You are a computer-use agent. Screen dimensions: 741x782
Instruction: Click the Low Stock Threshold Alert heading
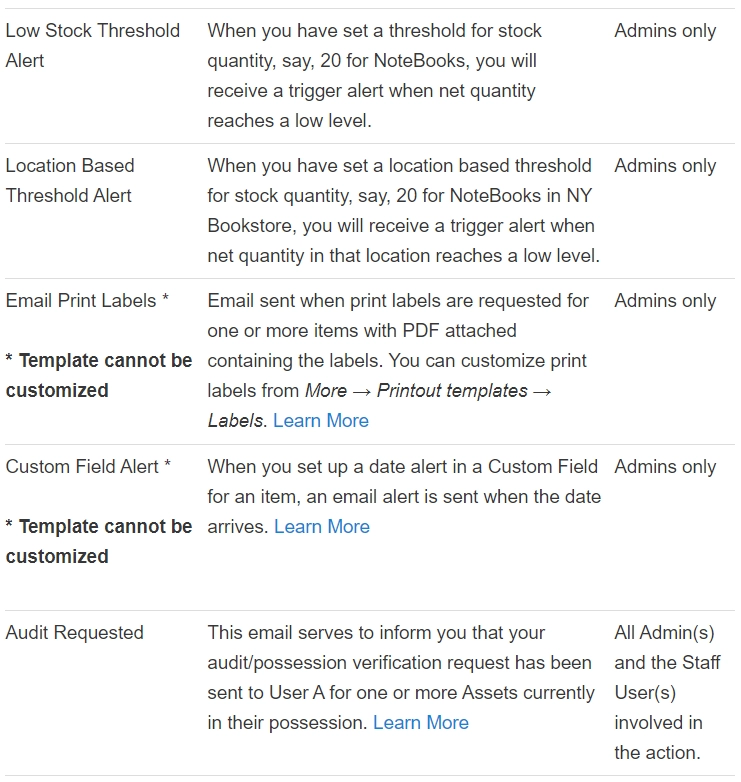pyautogui.click(x=92, y=45)
